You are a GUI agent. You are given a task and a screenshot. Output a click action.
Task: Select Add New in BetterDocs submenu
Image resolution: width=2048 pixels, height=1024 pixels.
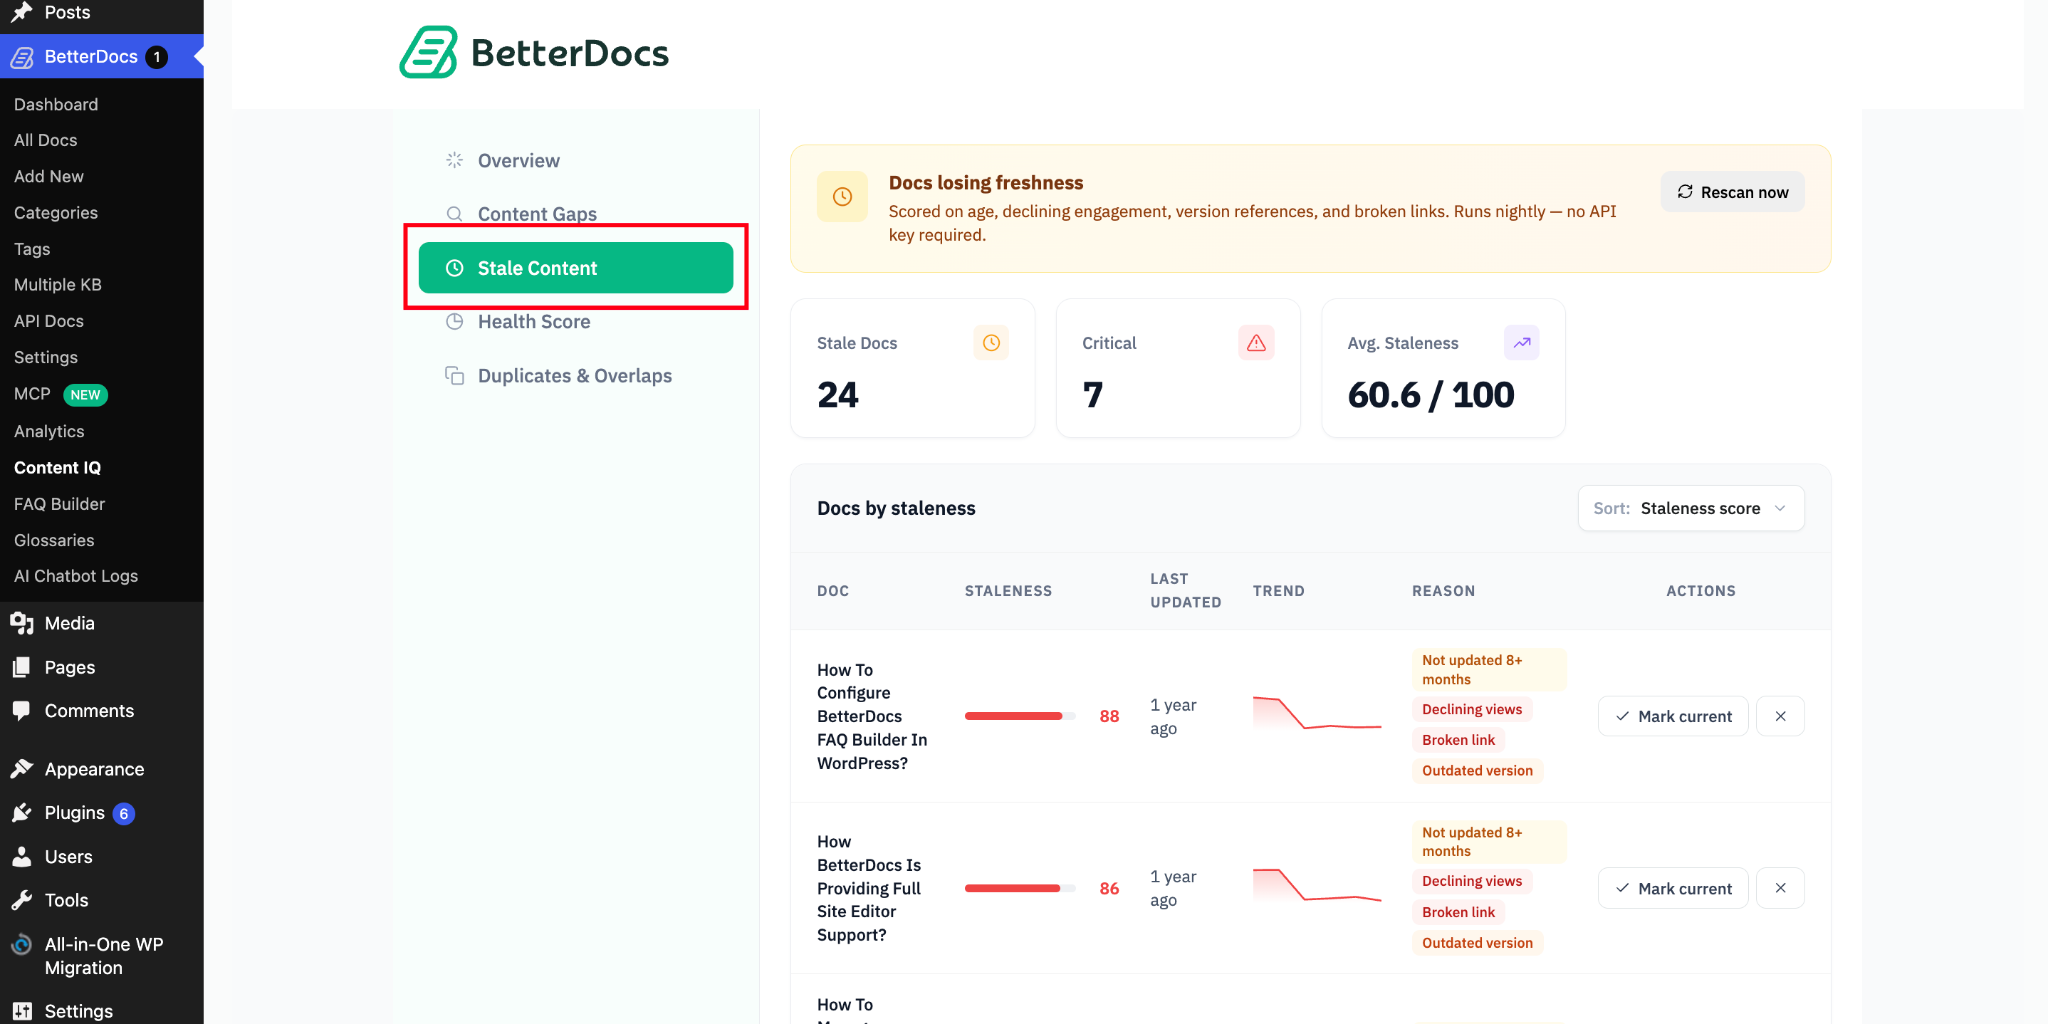[x=49, y=176]
